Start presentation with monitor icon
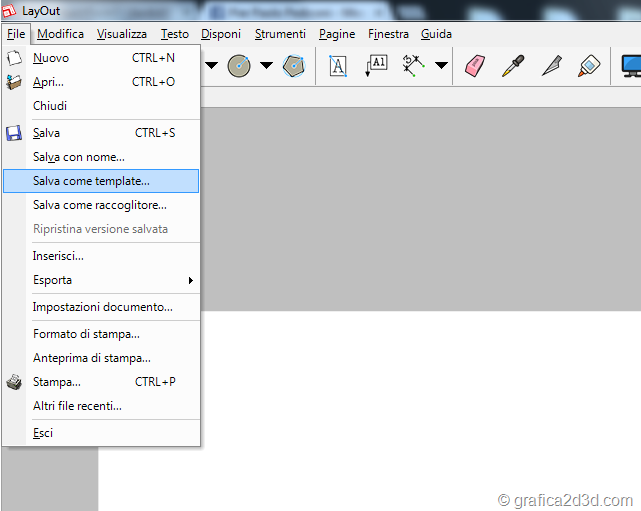 click(632, 66)
